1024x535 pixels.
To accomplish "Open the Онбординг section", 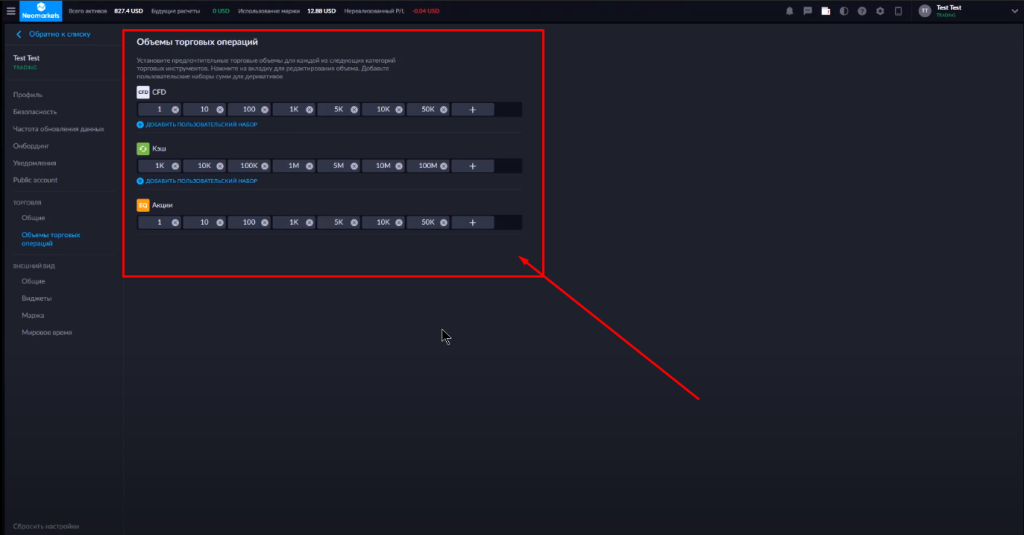I will point(31,146).
